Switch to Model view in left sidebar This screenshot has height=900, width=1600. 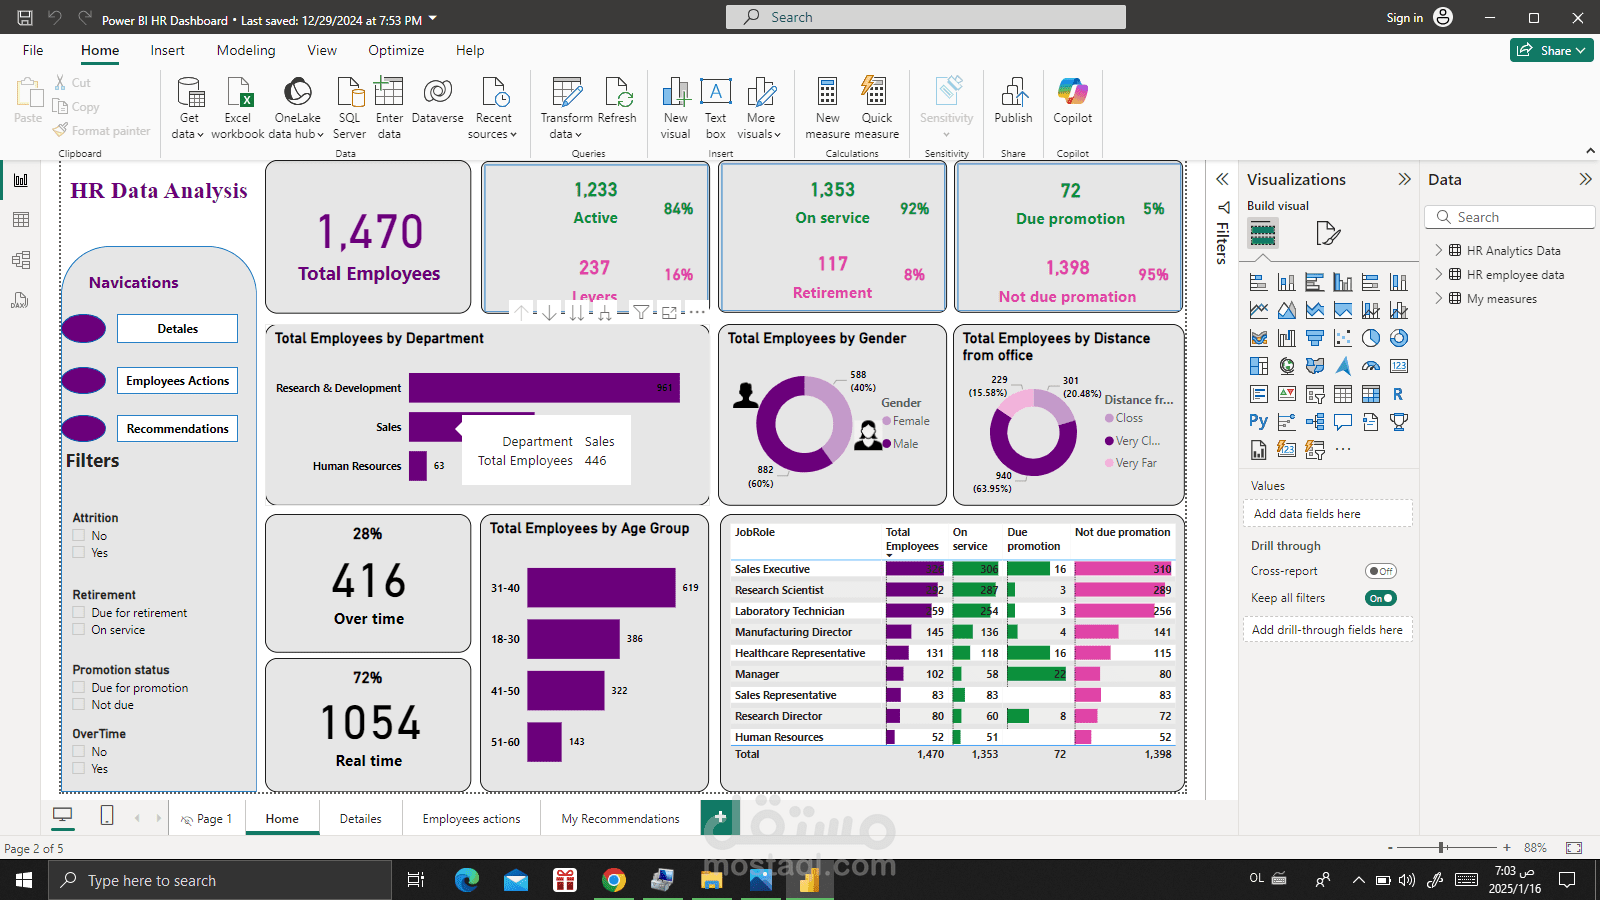[21, 260]
